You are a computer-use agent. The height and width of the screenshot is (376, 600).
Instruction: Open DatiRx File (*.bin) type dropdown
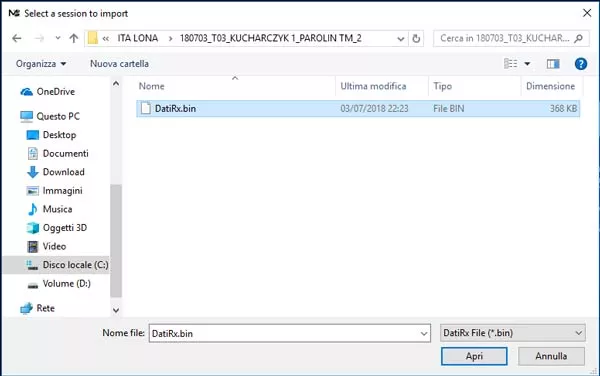pyautogui.click(x=513, y=333)
